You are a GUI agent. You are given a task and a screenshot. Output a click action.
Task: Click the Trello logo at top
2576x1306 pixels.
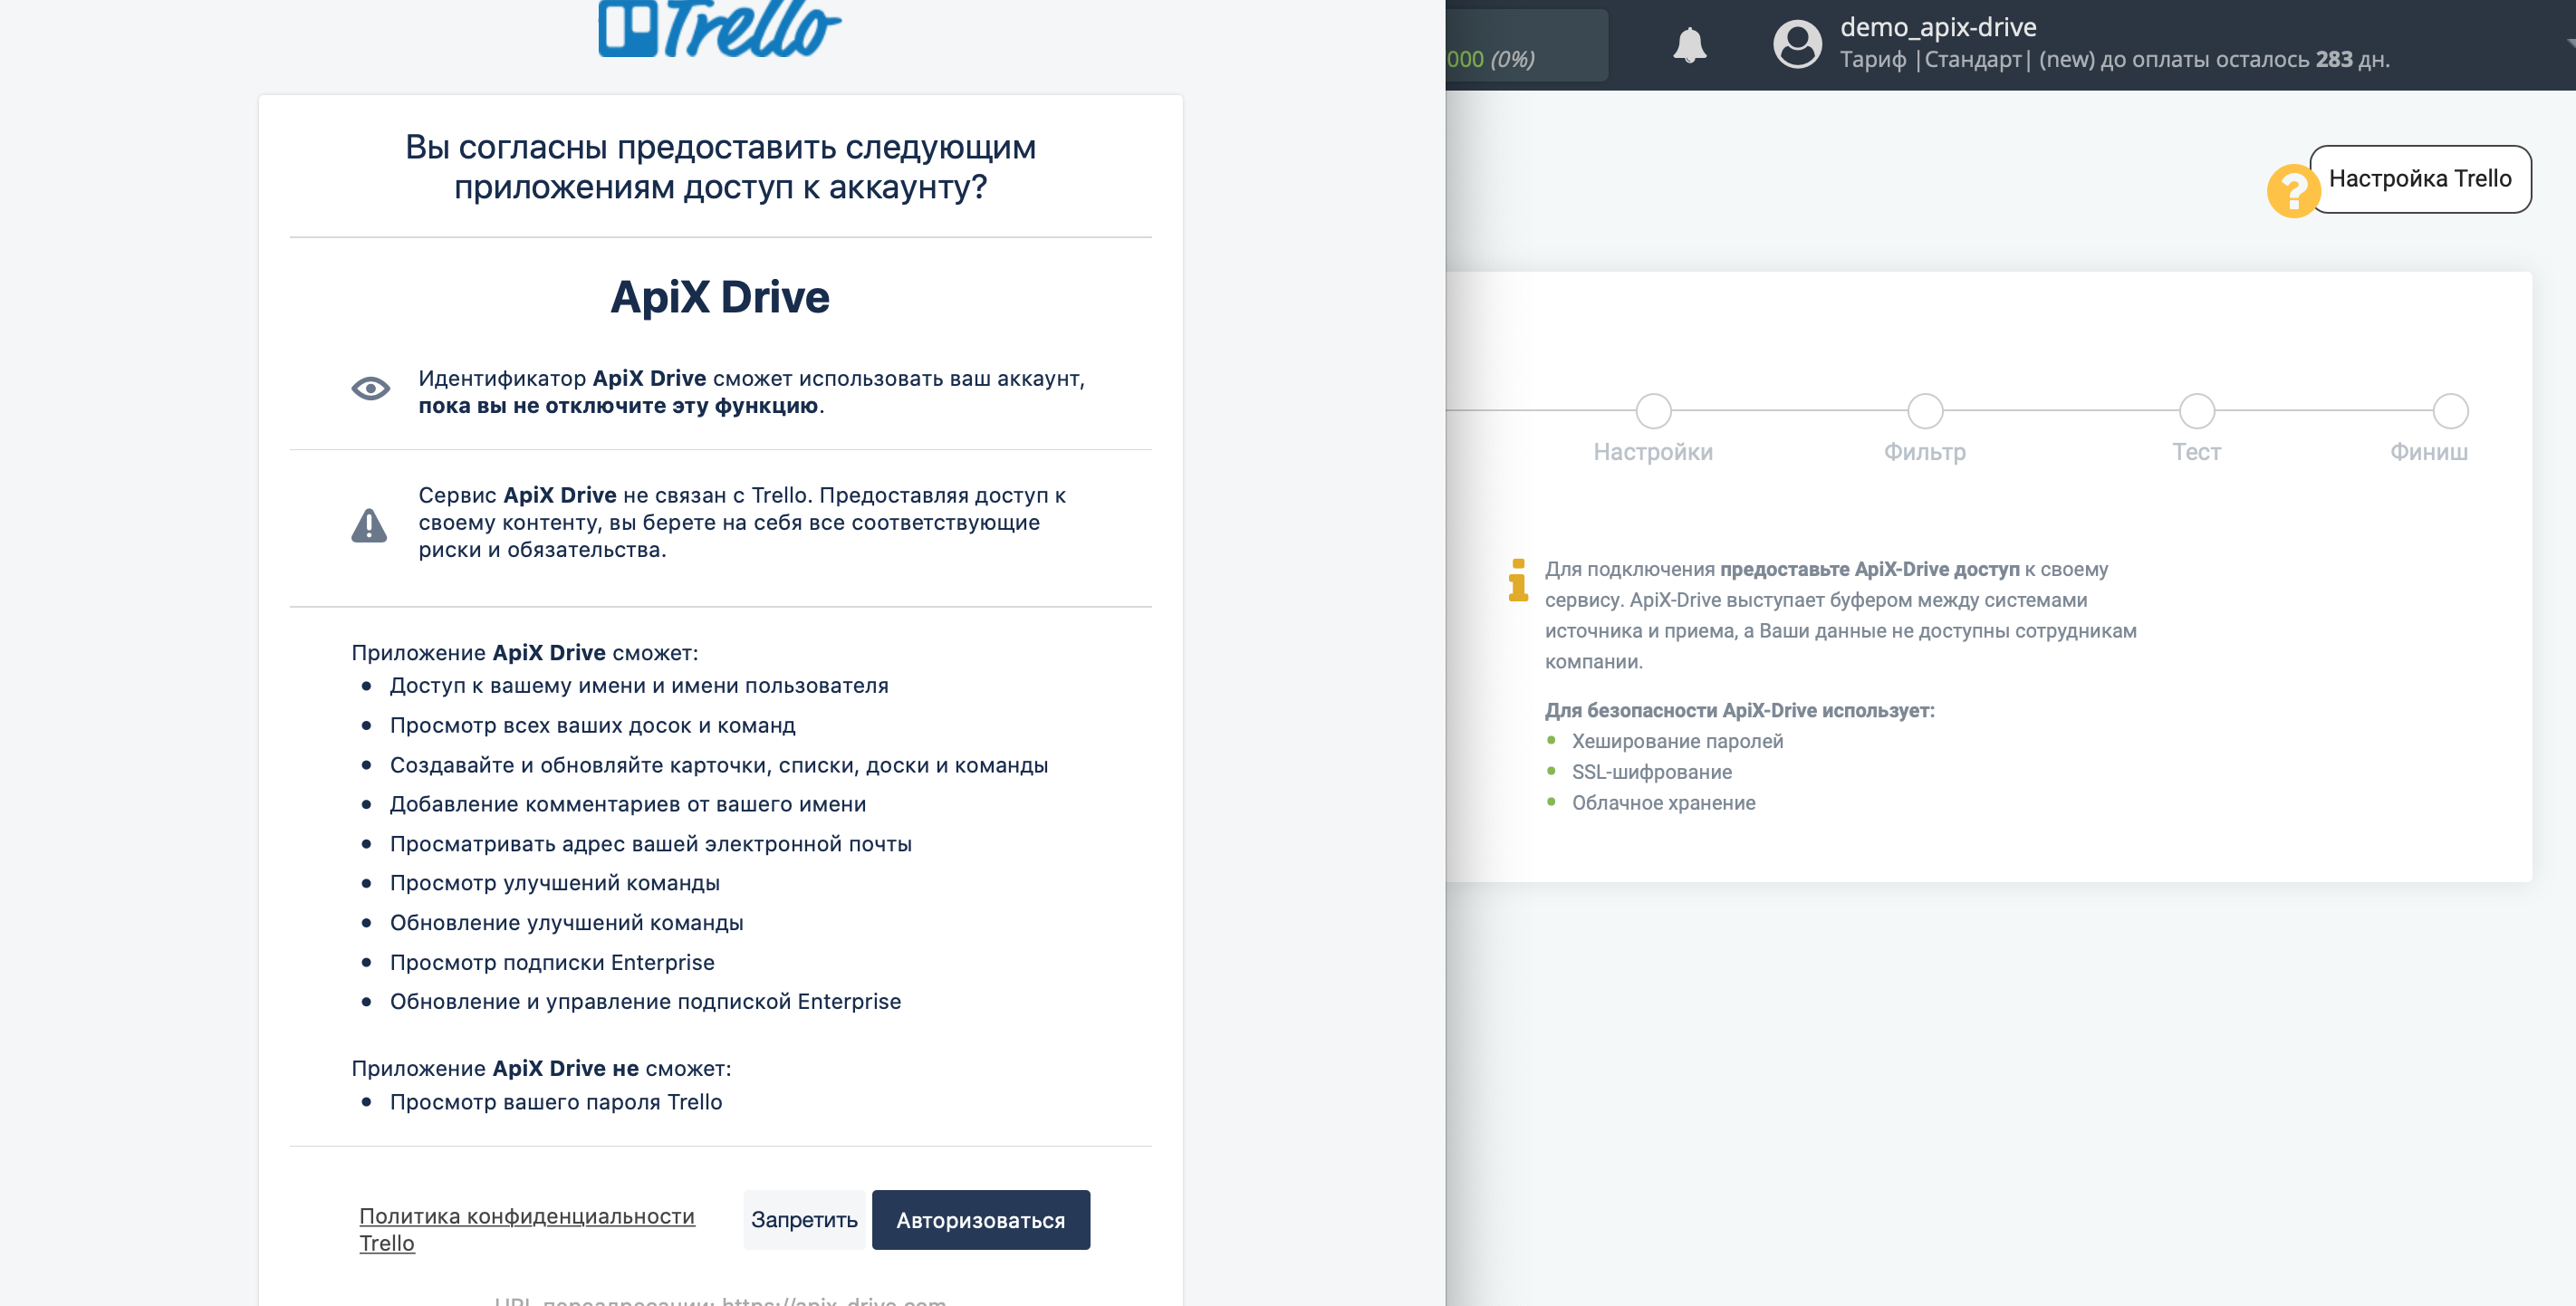coord(720,28)
